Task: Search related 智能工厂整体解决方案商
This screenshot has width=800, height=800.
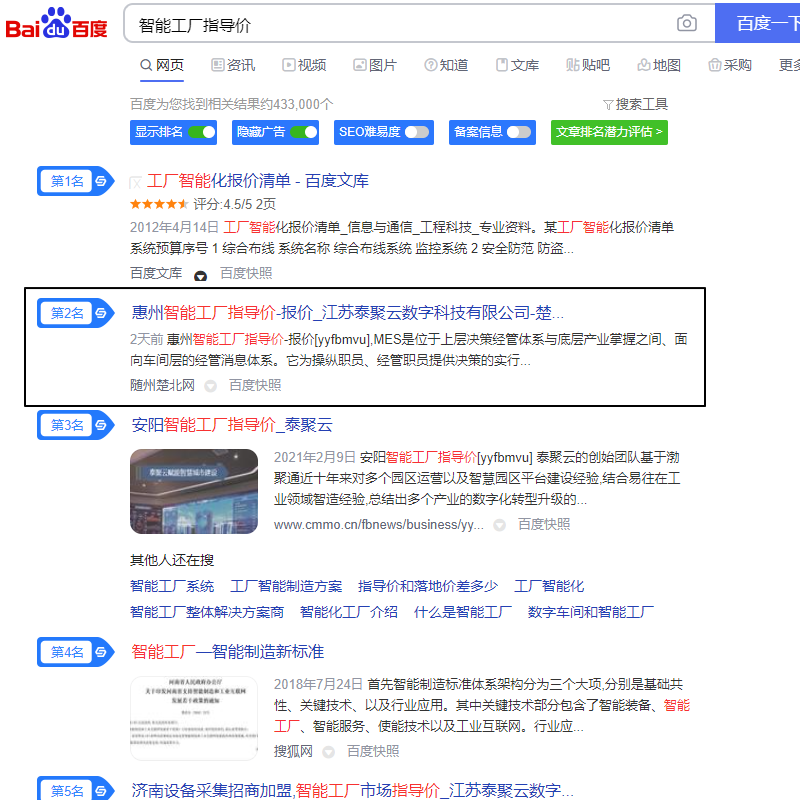Action: (207, 612)
